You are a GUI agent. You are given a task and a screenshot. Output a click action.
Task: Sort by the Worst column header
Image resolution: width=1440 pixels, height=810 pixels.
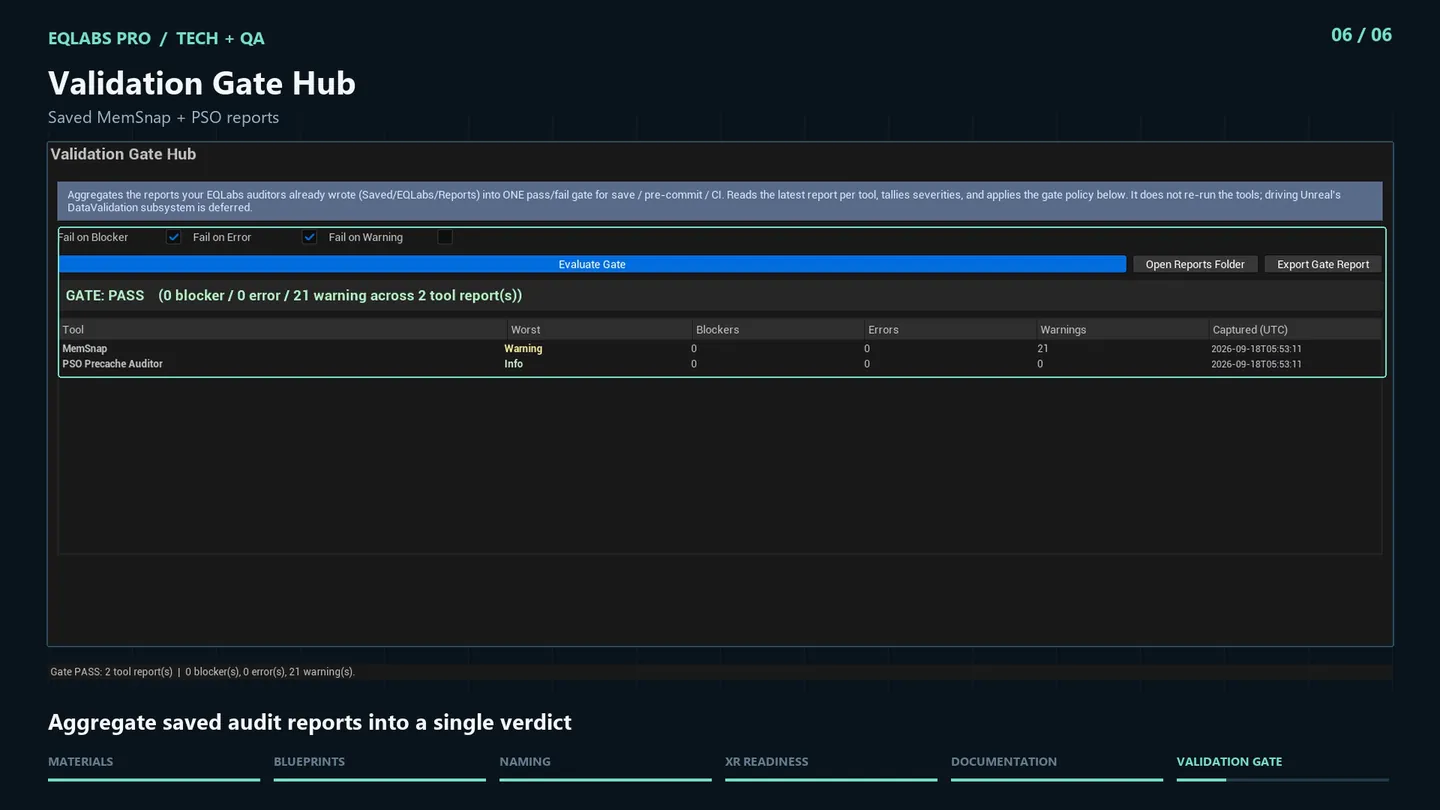coord(599,329)
